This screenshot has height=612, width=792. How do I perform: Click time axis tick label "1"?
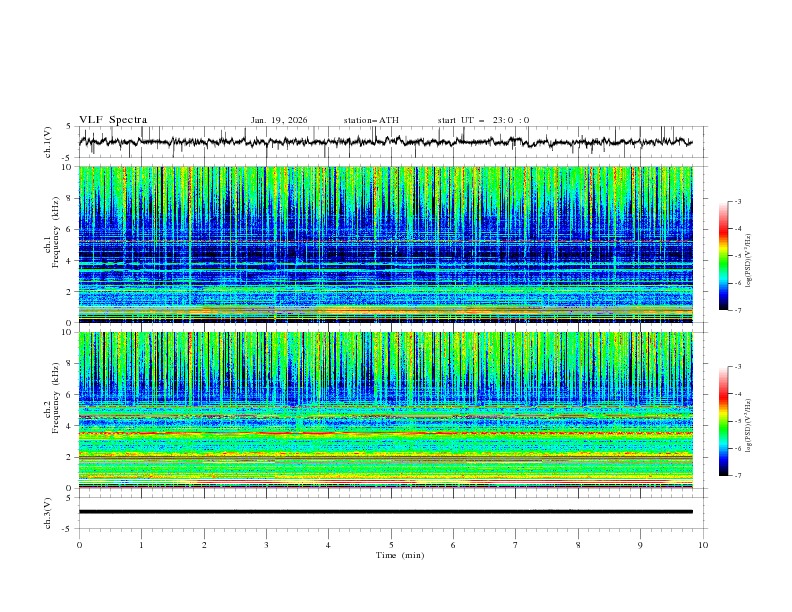click(141, 545)
